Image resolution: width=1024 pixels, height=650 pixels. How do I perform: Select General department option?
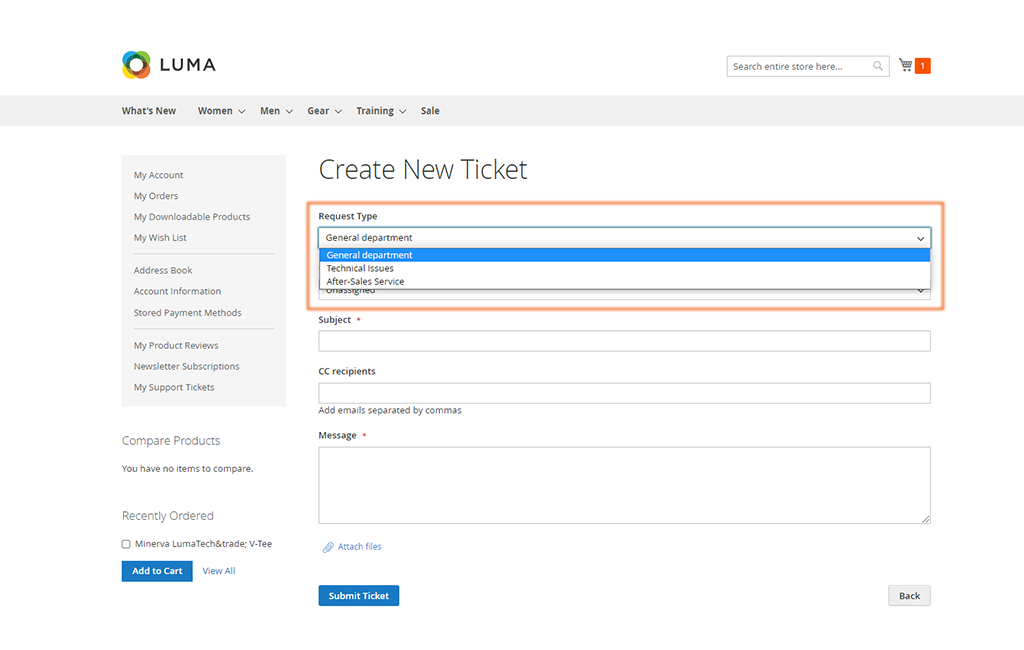(x=624, y=255)
